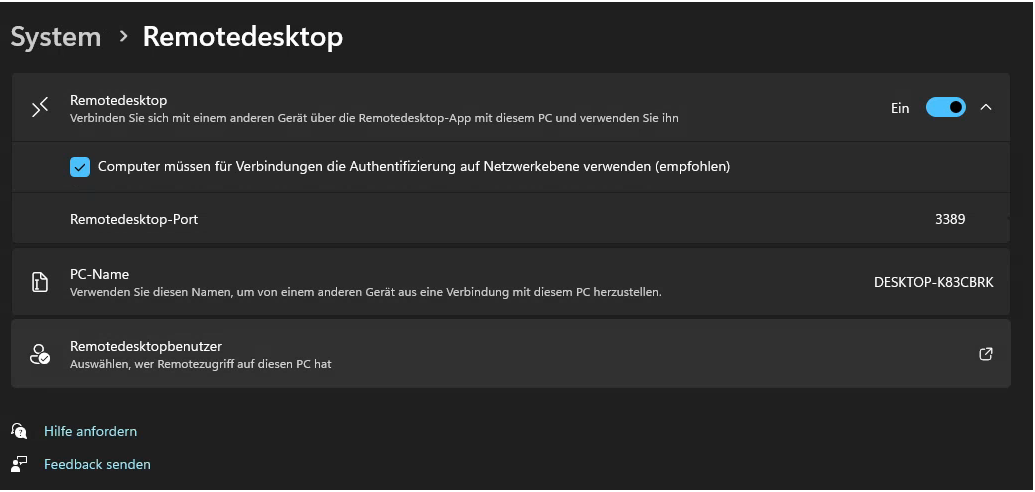This screenshot has width=1035, height=492.
Task: Open the Remotedesktopbenutzer settings row
Action: tap(500, 354)
